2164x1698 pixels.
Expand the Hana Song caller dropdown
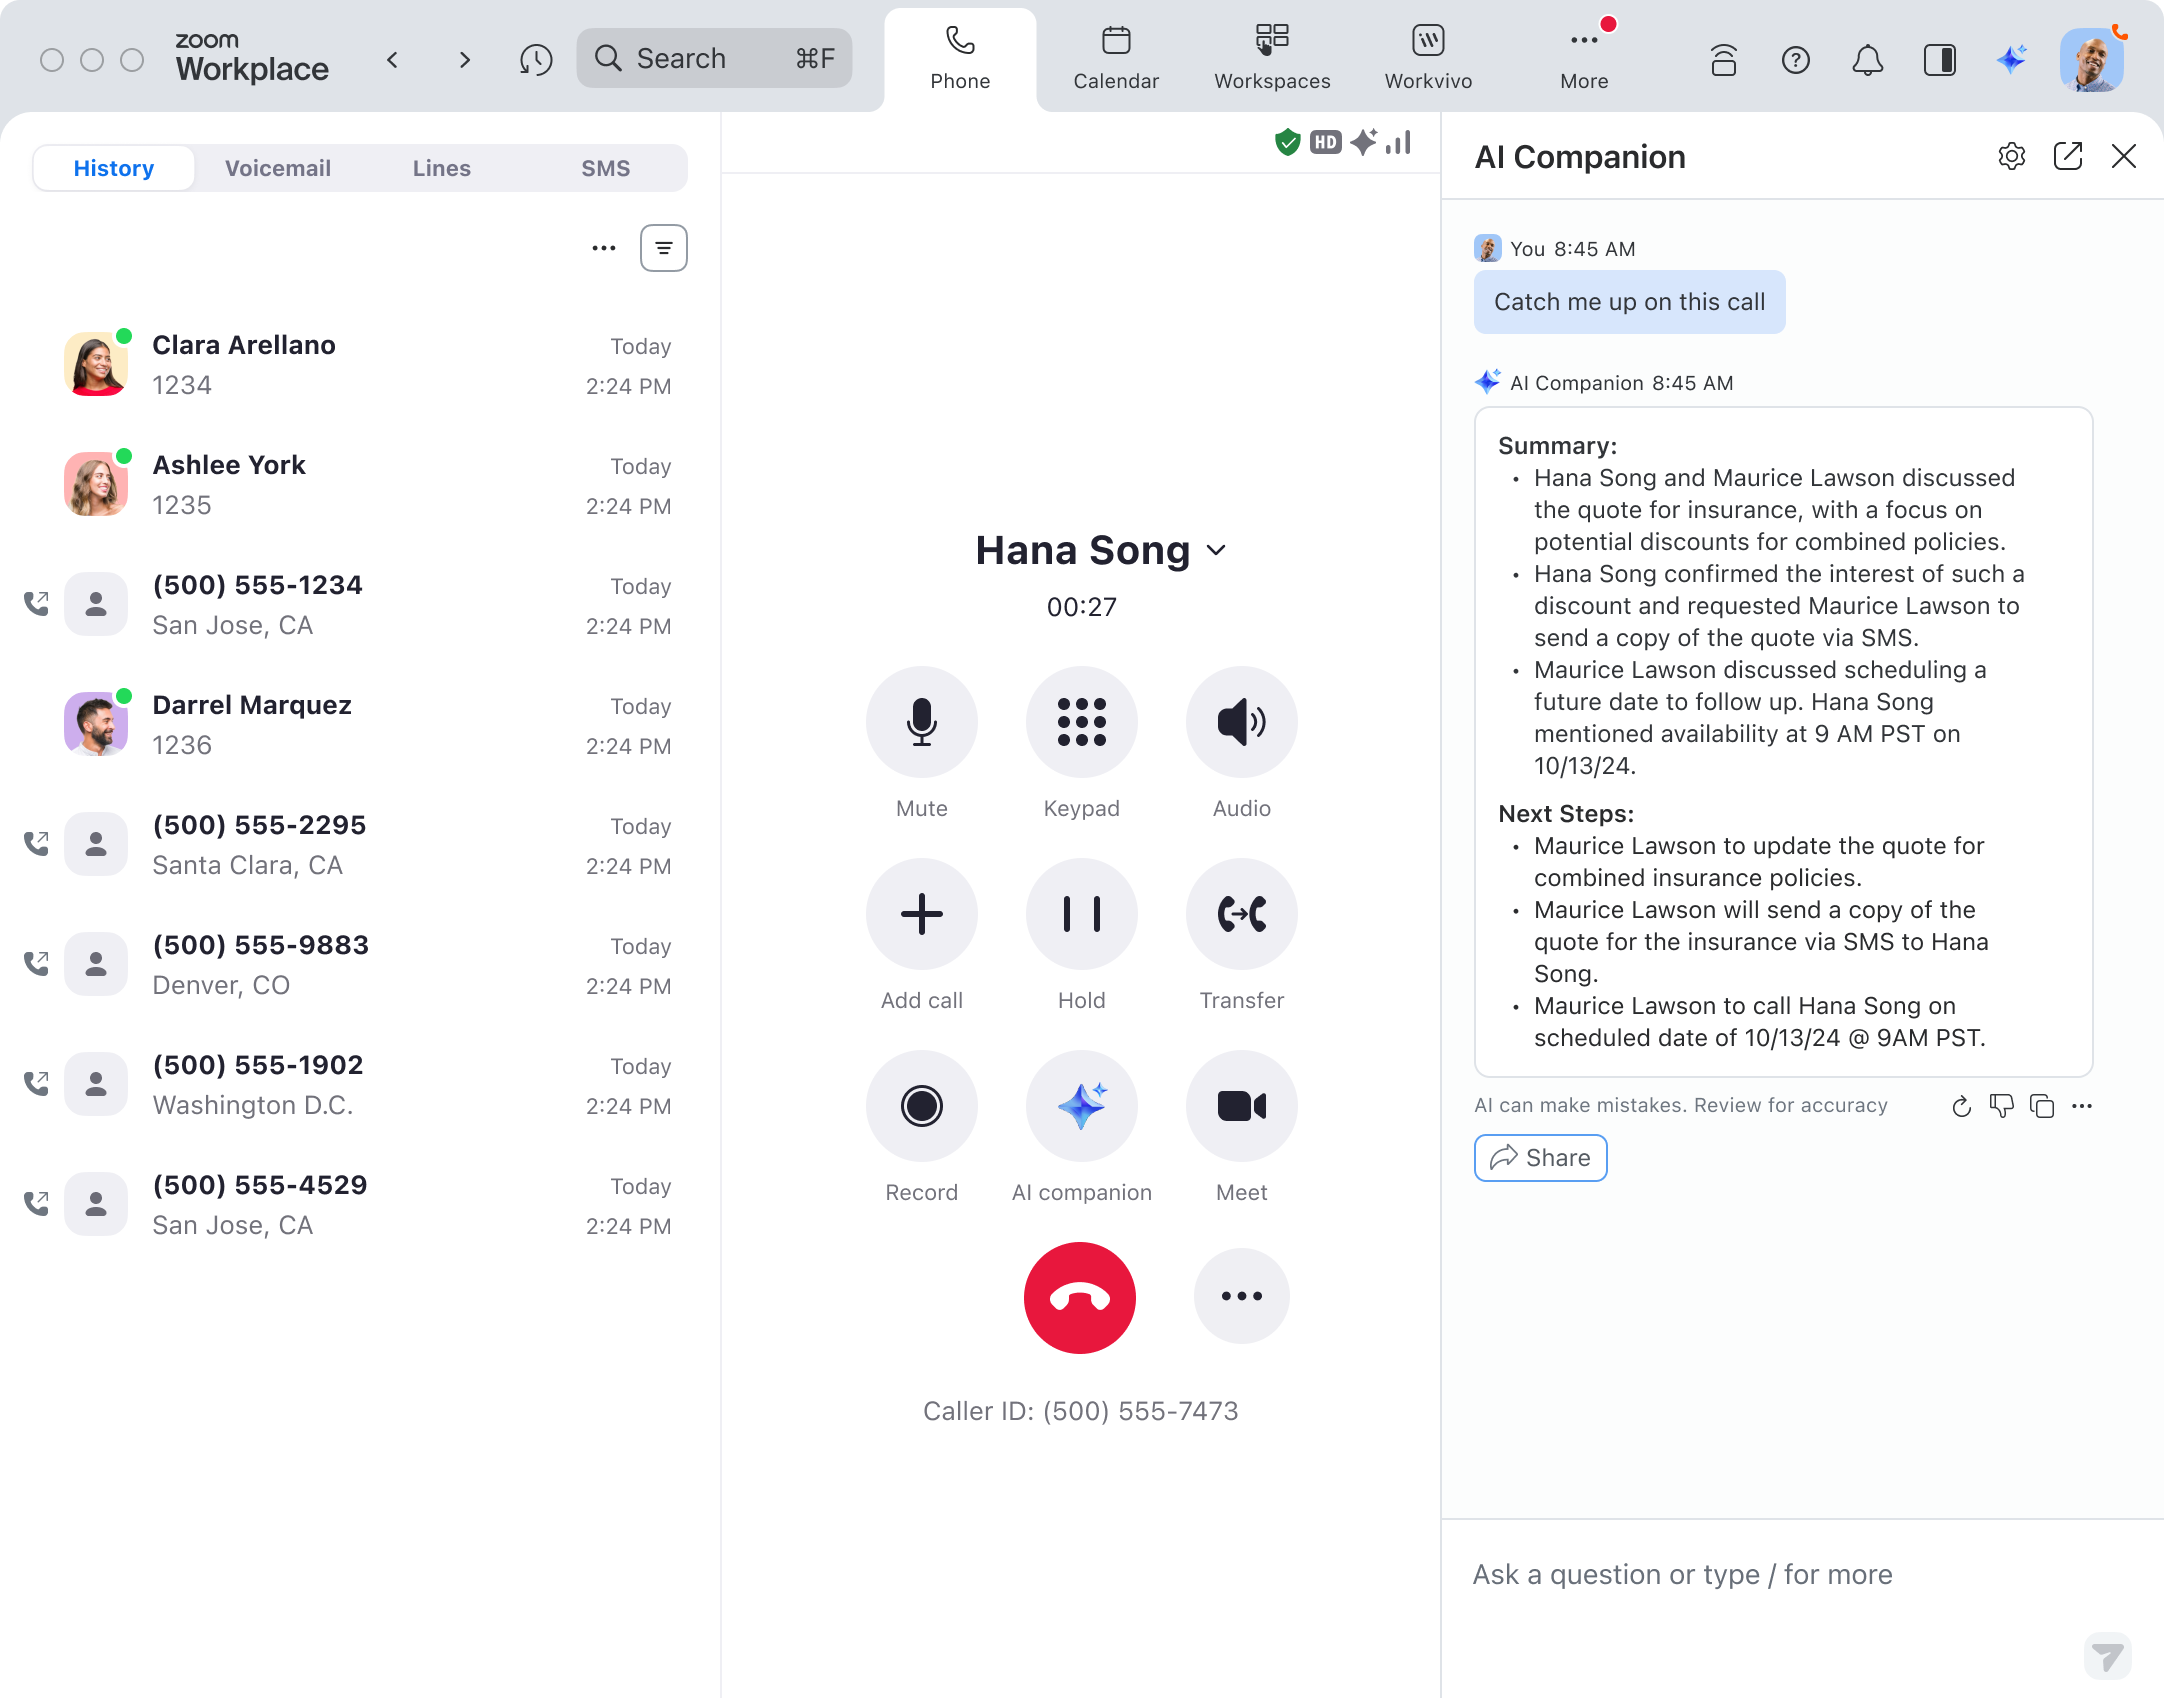pyautogui.click(x=1216, y=551)
